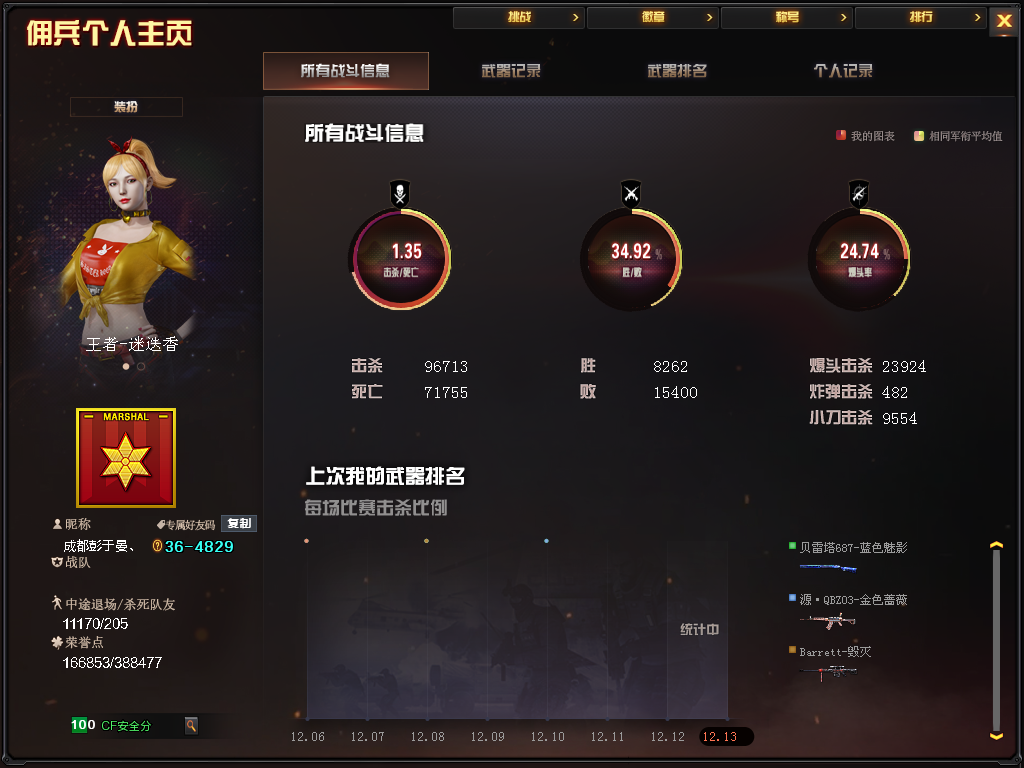This screenshot has width=1024, height=768.
Task: Open the 个人记录 tab
Action: [843, 71]
